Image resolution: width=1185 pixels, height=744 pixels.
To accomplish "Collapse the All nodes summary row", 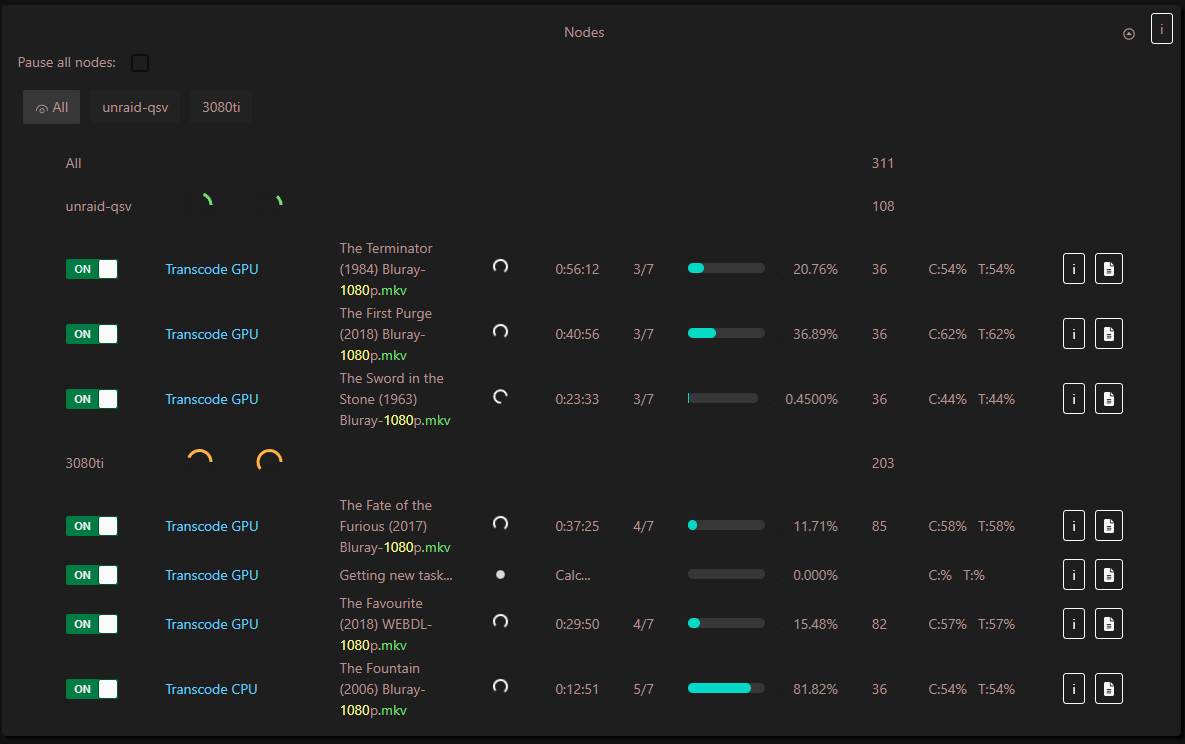I will (73, 163).
